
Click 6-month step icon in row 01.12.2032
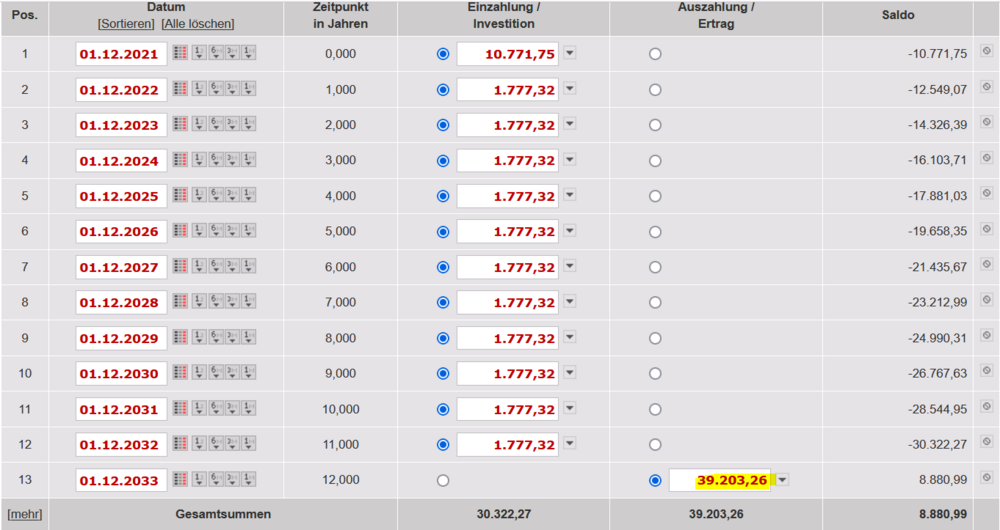[216, 444]
